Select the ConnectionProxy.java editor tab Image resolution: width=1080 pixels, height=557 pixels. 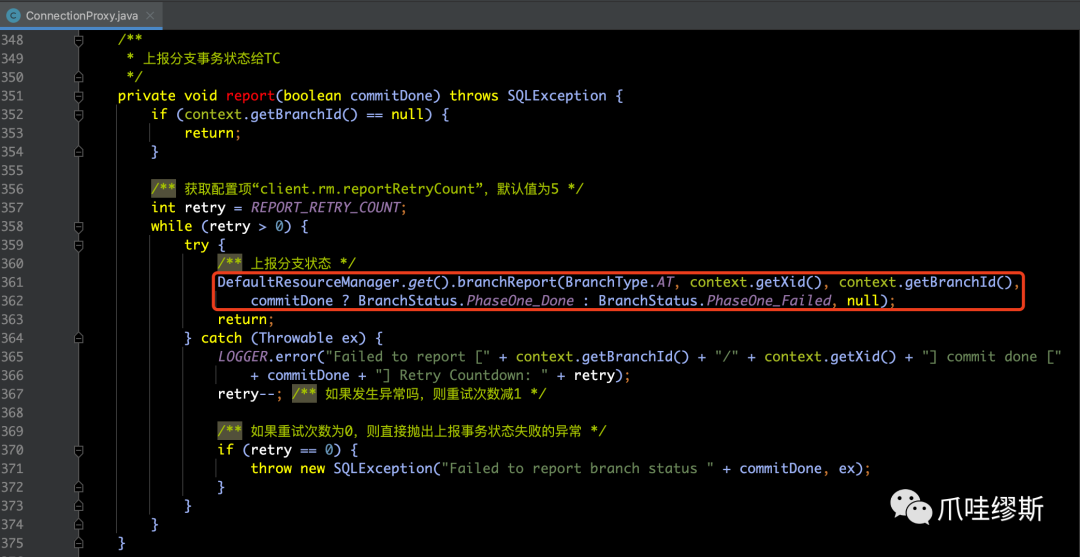click(81, 14)
